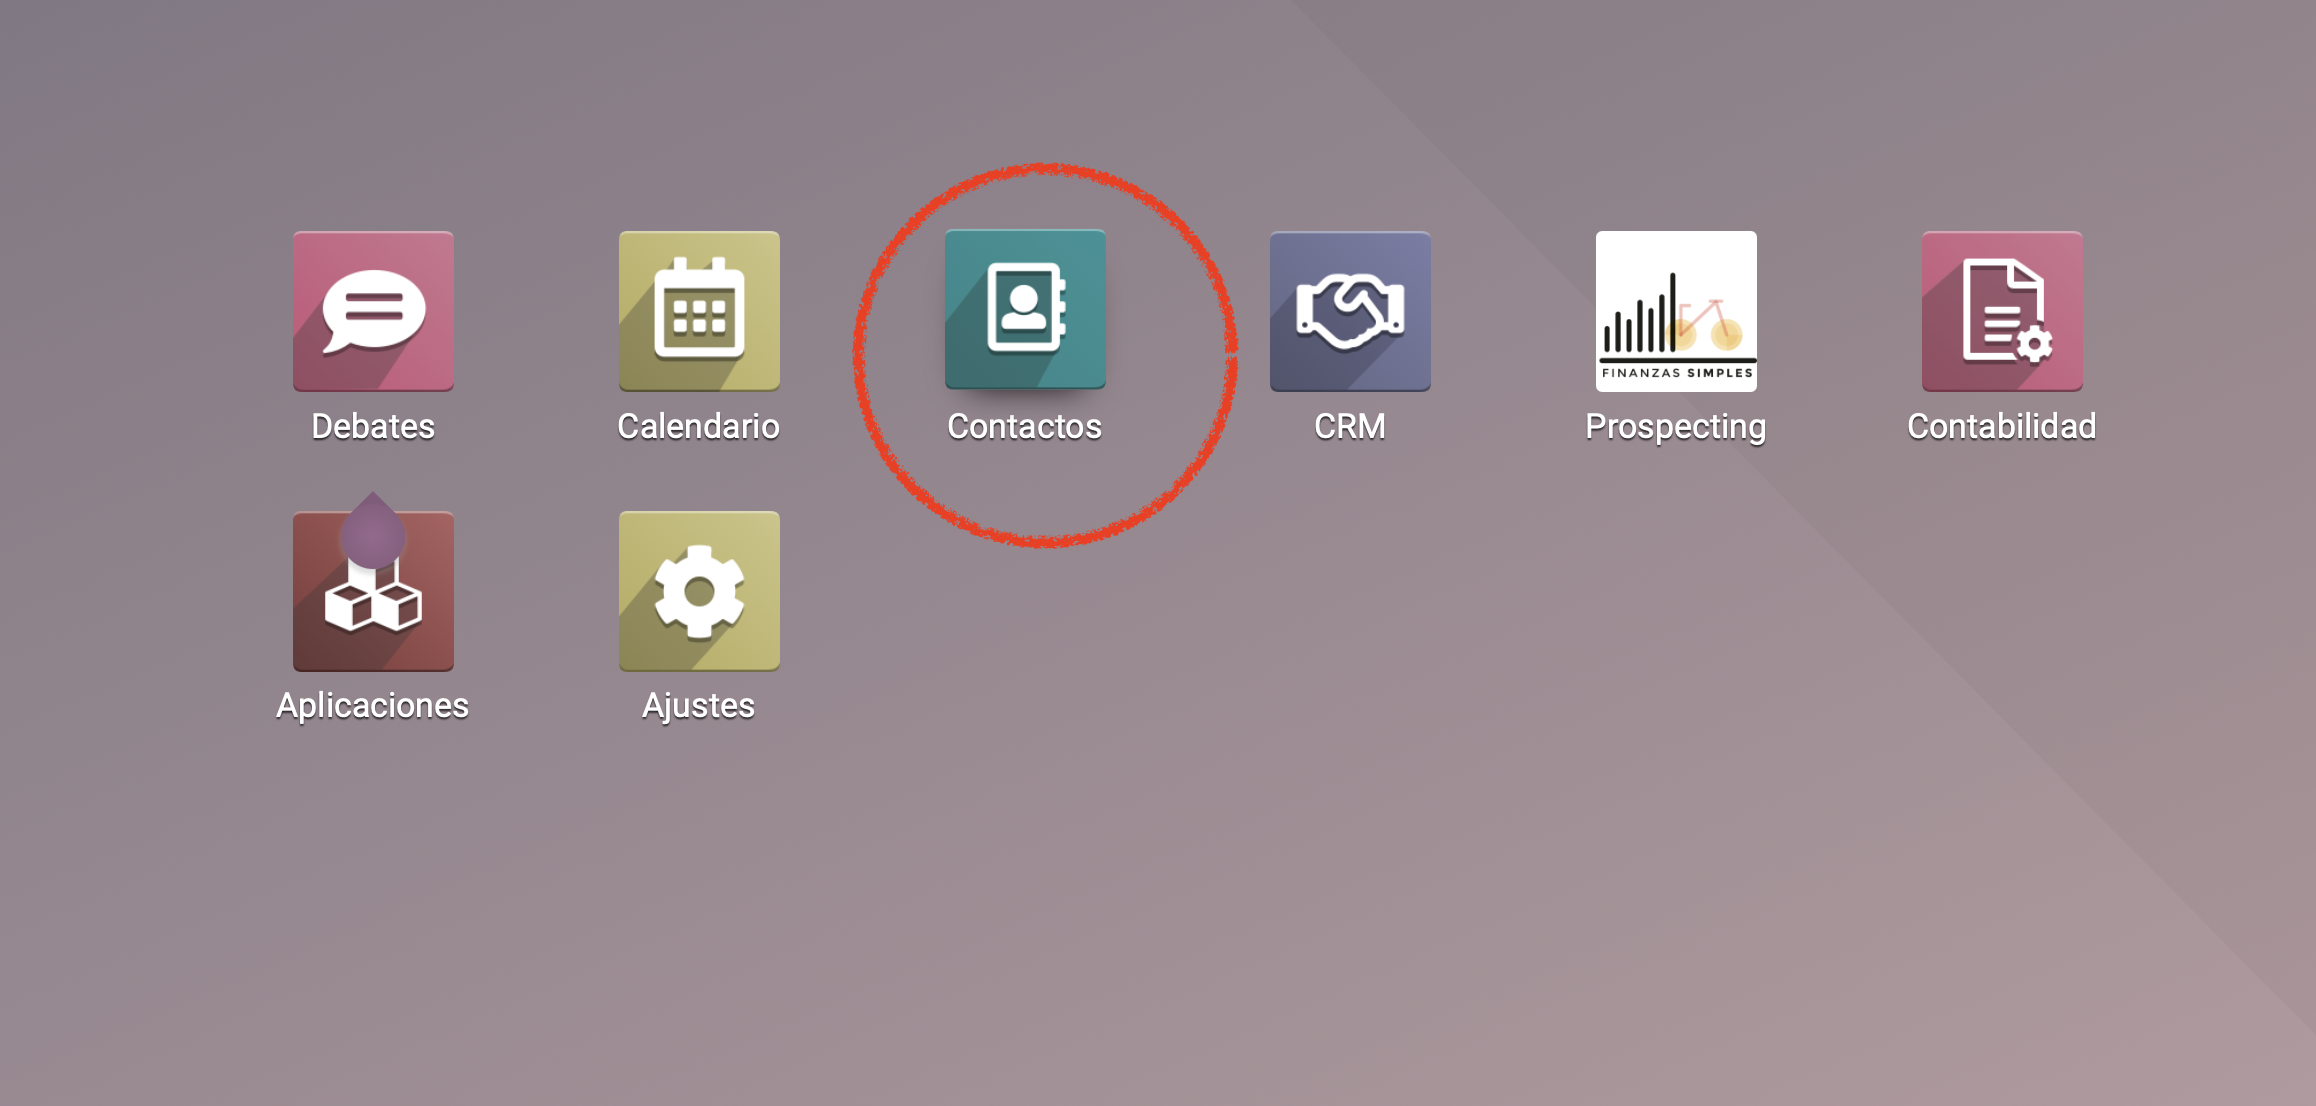The height and width of the screenshot is (1106, 2316).
Task: Click the speech bubble in Debates
Action: 373,311
